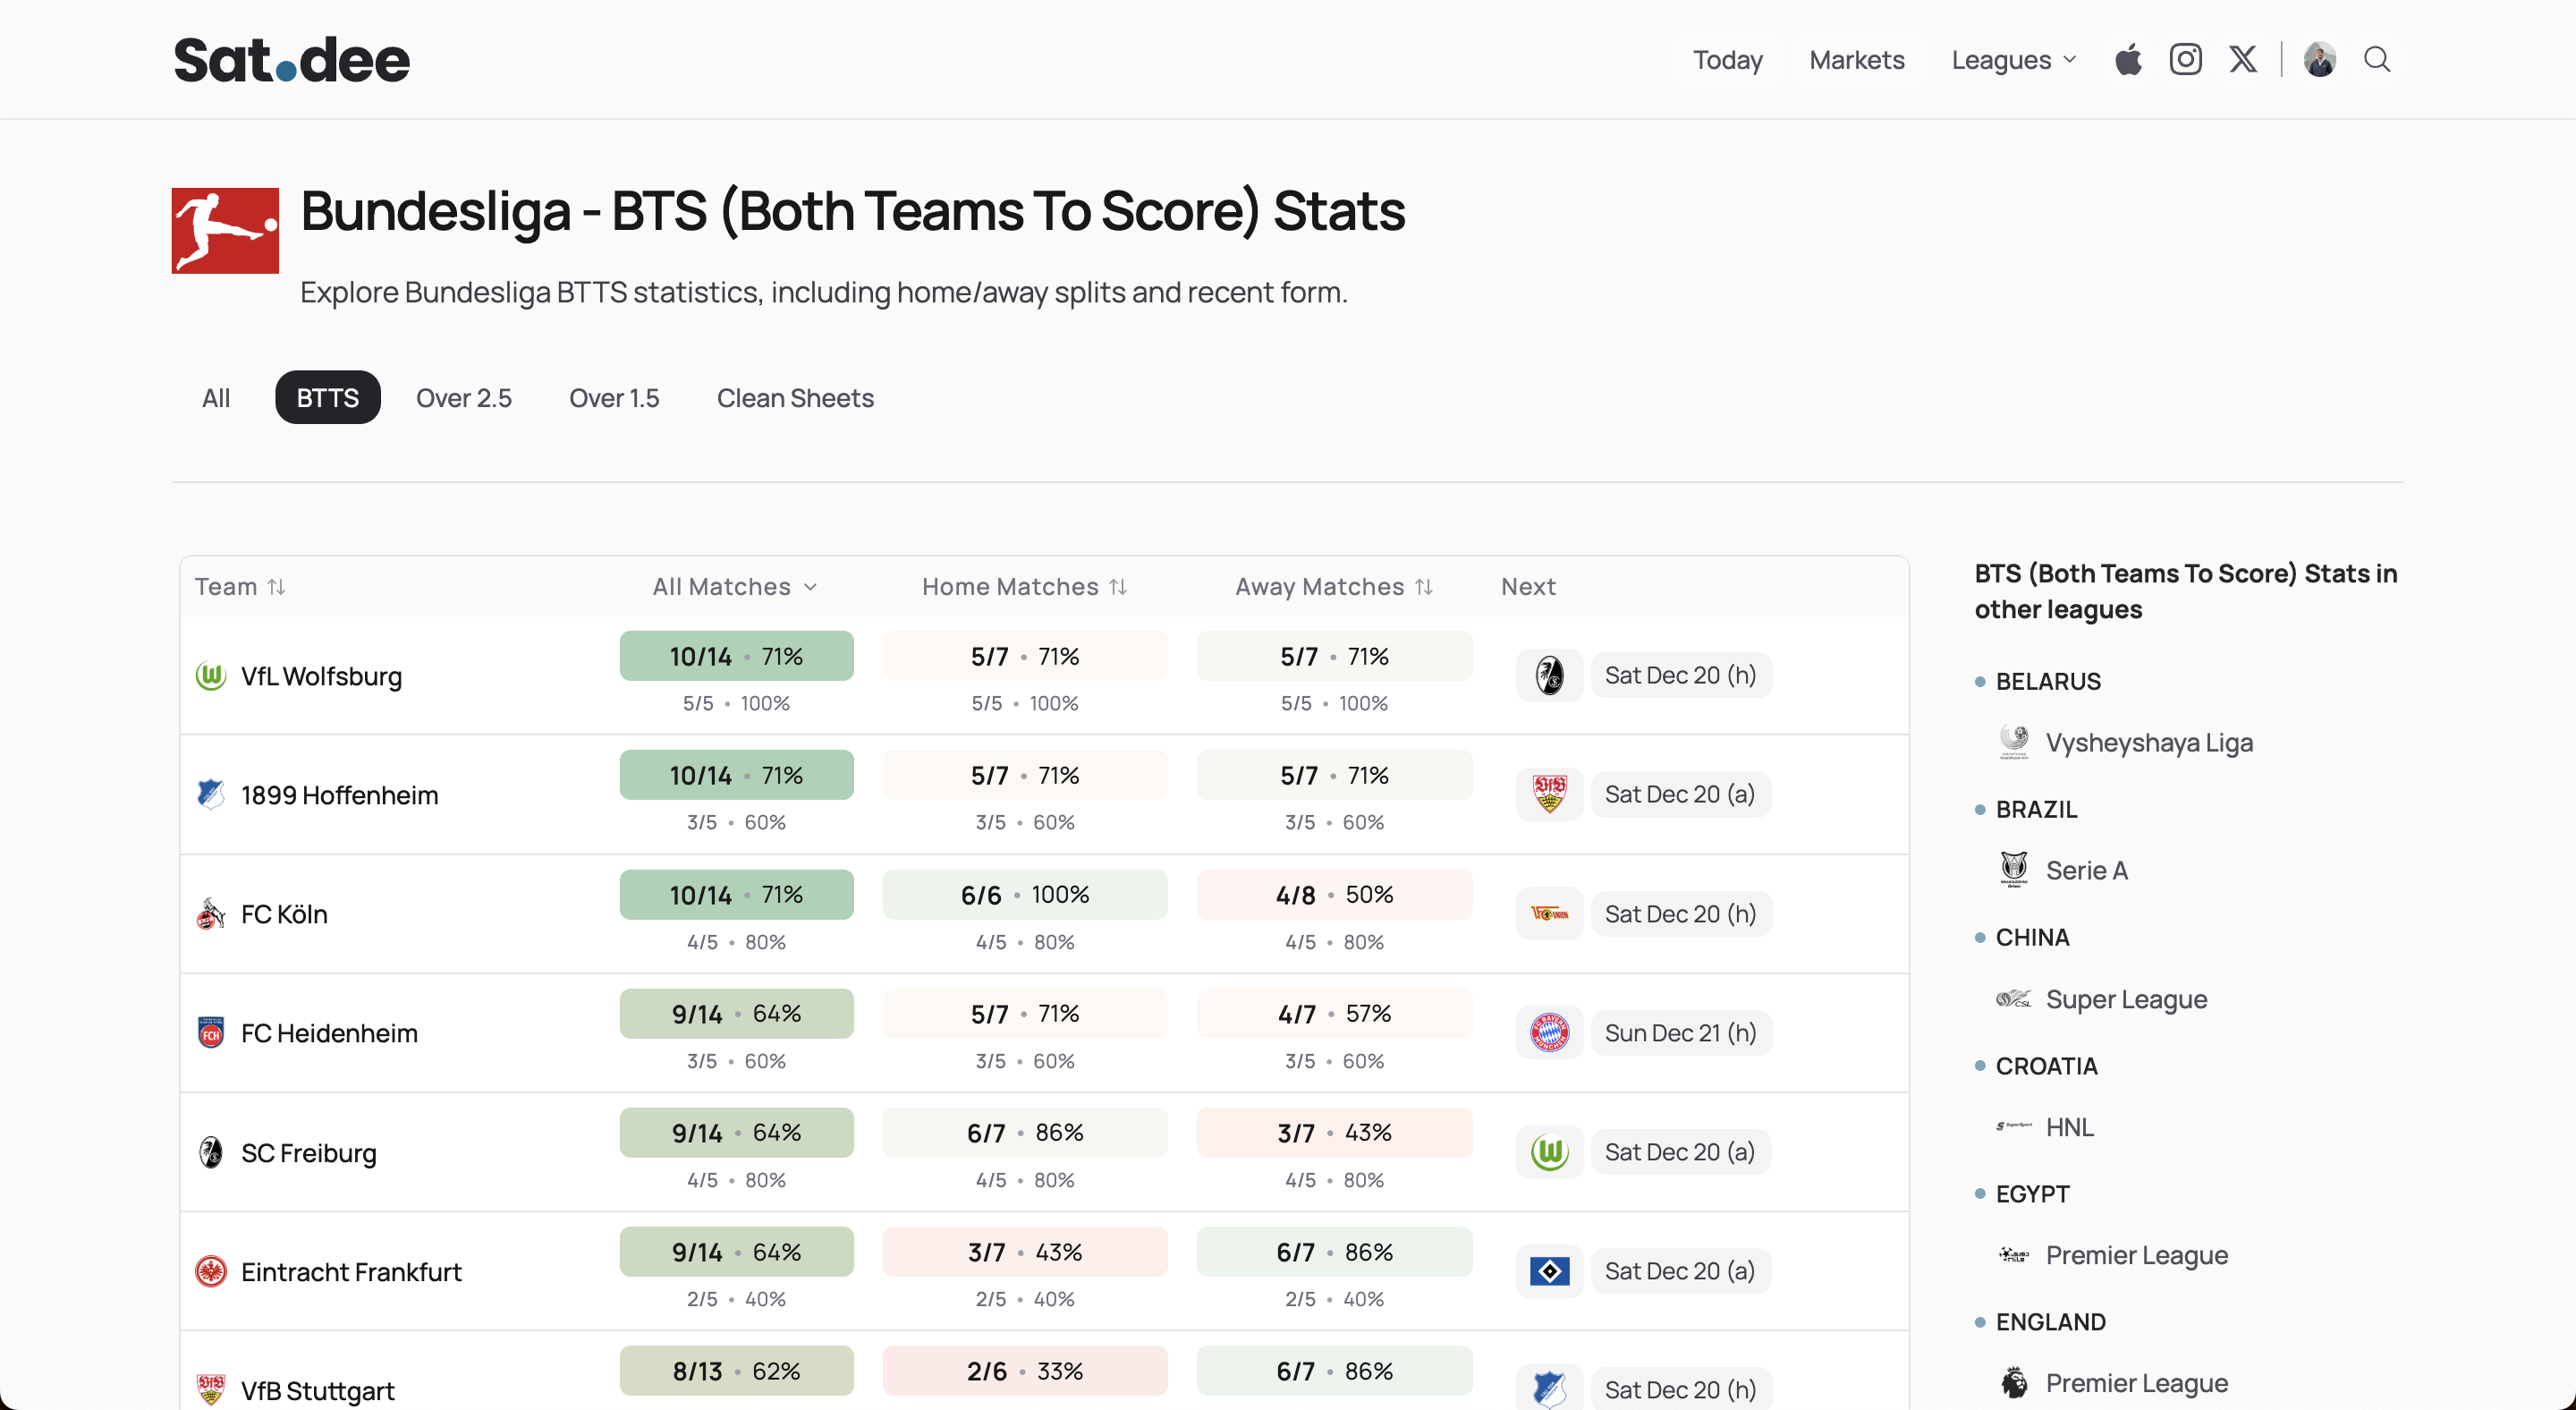Open the X social icon
Screen dimensions: 2576x1410
click(x=2242, y=60)
